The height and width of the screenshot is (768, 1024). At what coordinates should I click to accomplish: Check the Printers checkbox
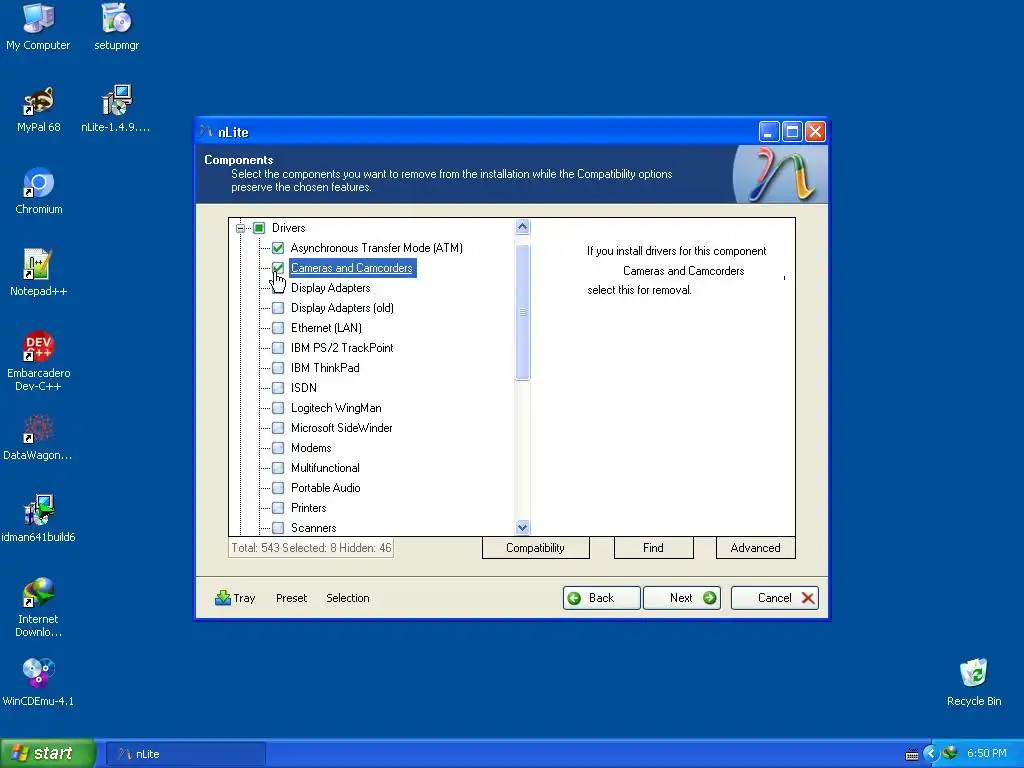coord(278,507)
